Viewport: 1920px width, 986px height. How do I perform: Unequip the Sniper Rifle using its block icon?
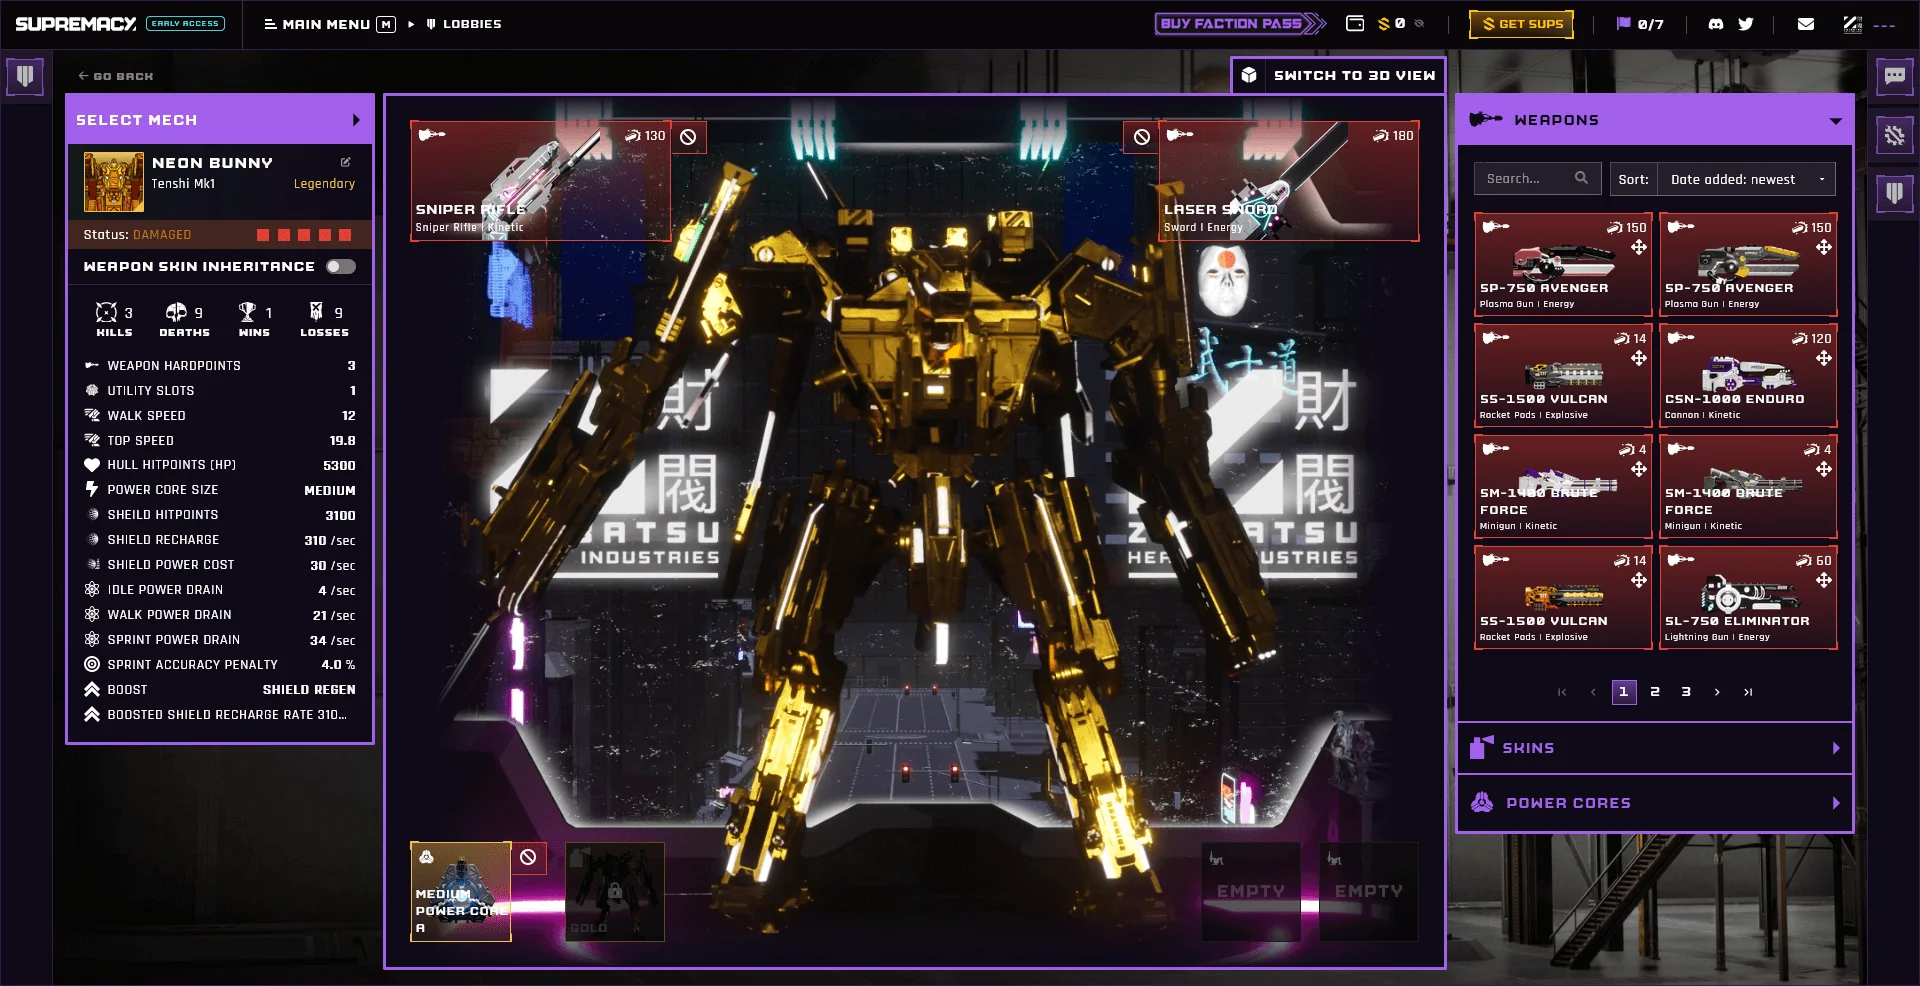tap(688, 137)
